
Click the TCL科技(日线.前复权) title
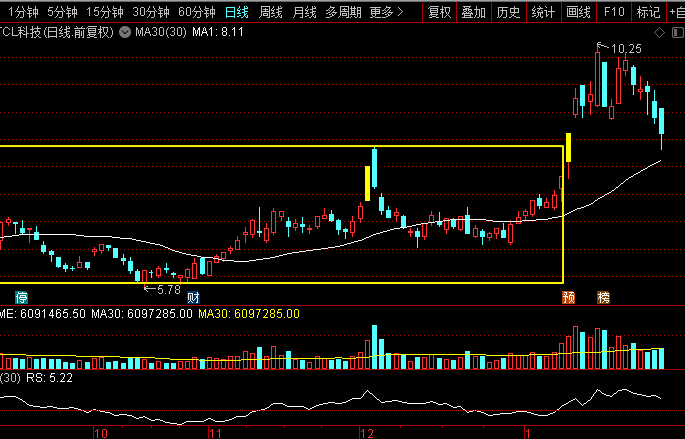pyautogui.click(x=57, y=32)
